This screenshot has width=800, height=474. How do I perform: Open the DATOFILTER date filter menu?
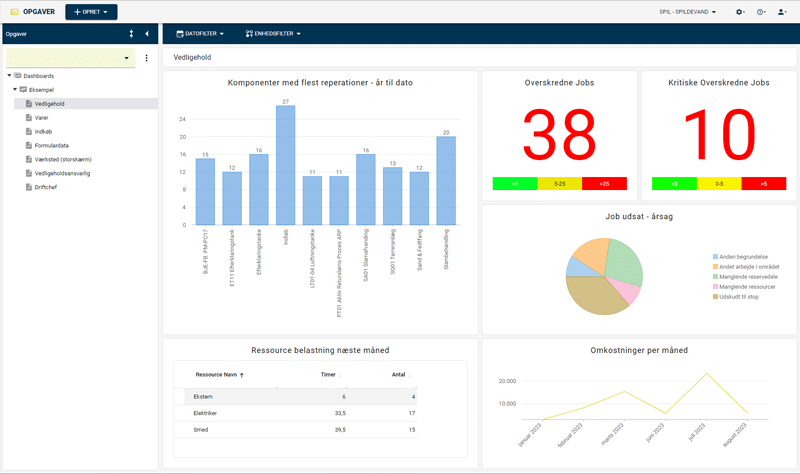200,34
